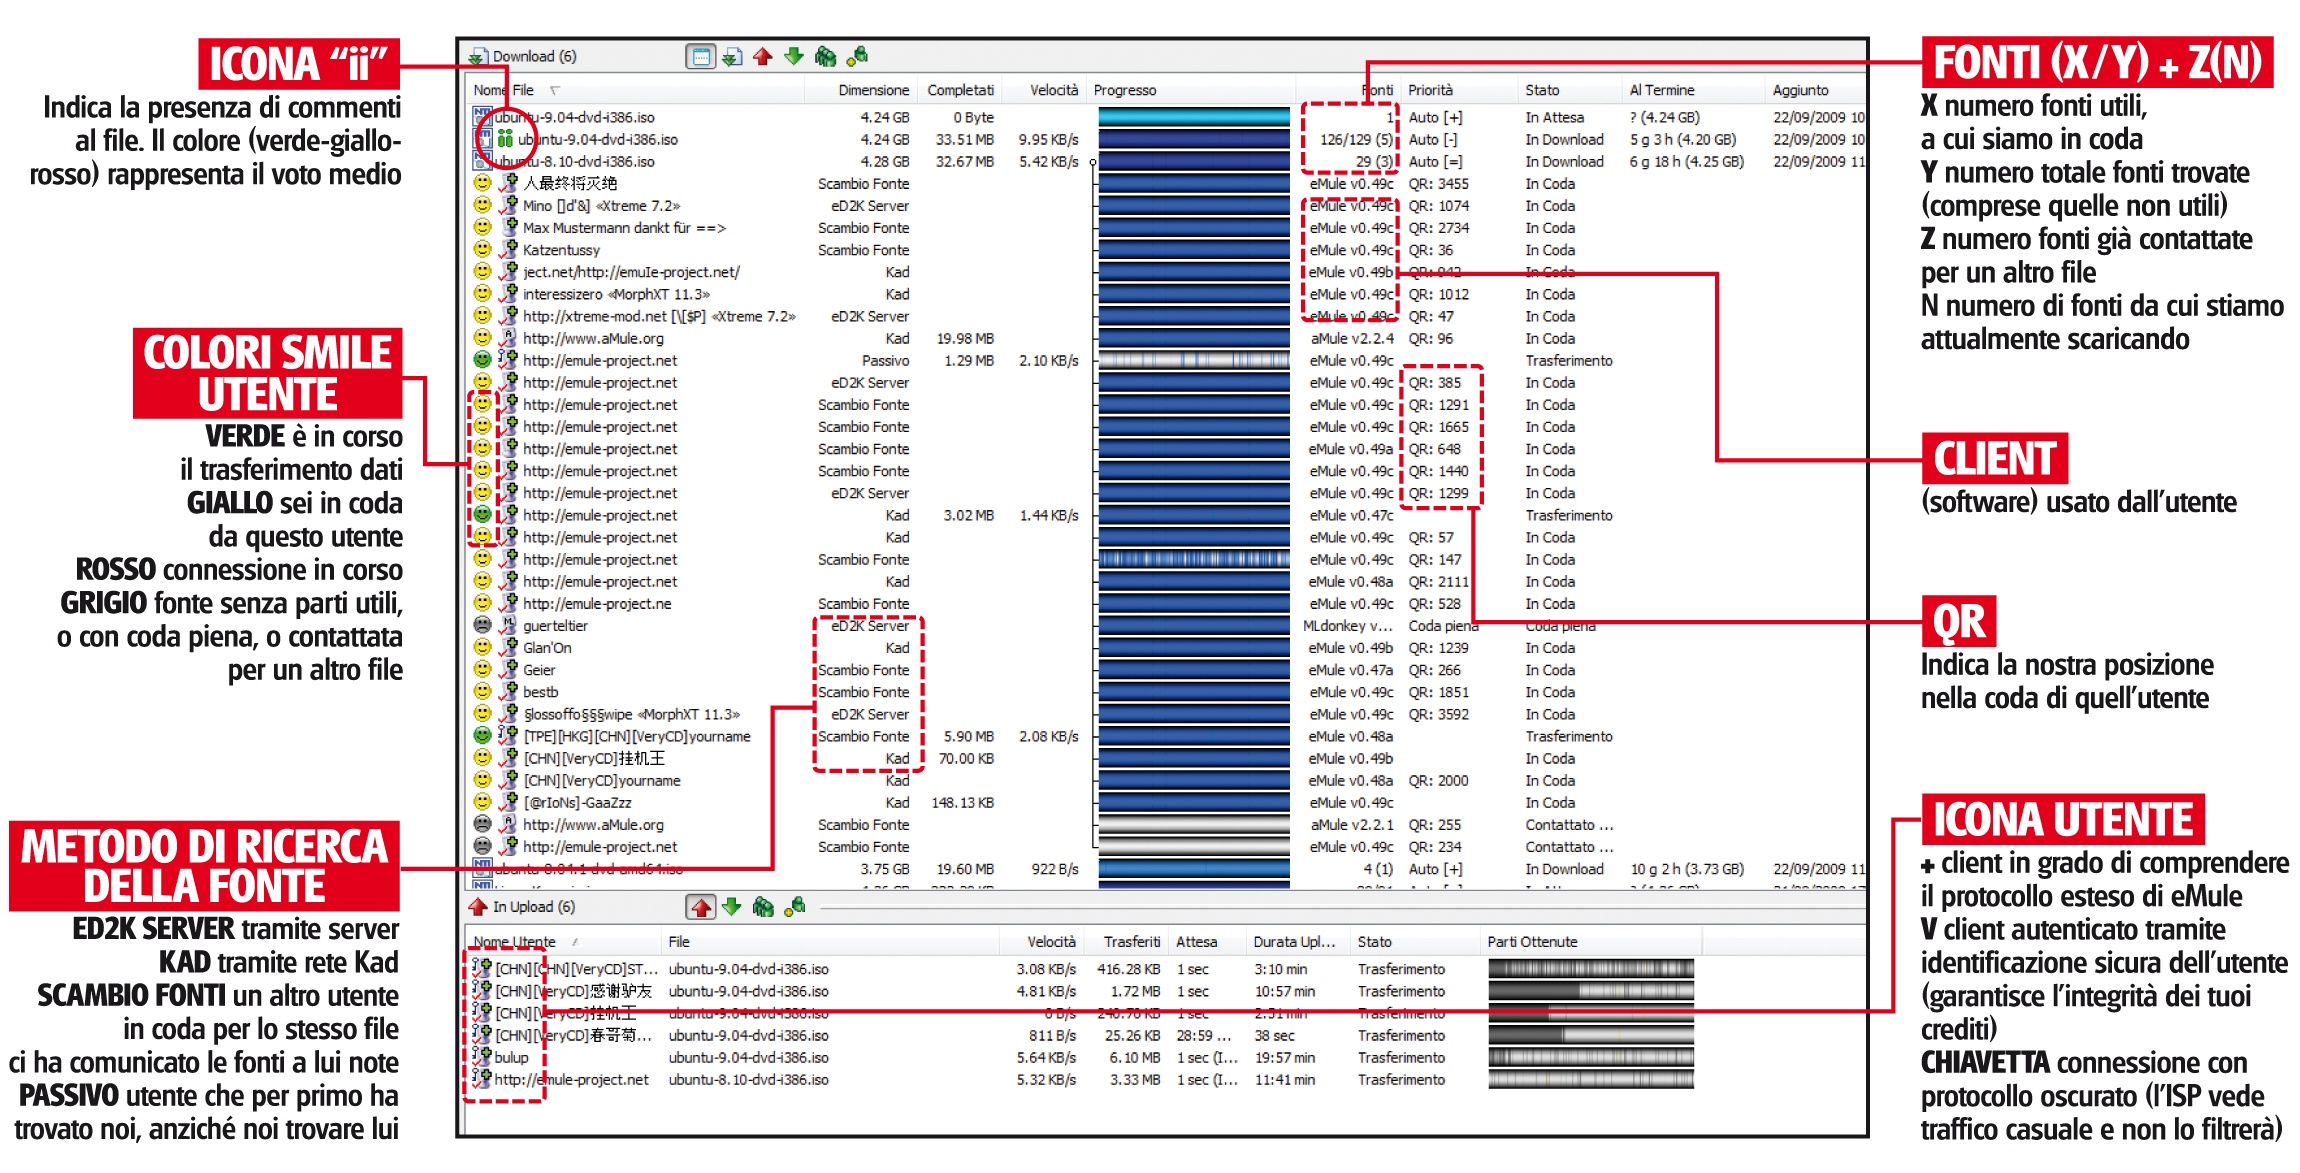Viewport: 2300px width, 1173px height.
Task: Click client icon beside bestb
Action: [508, 691]
